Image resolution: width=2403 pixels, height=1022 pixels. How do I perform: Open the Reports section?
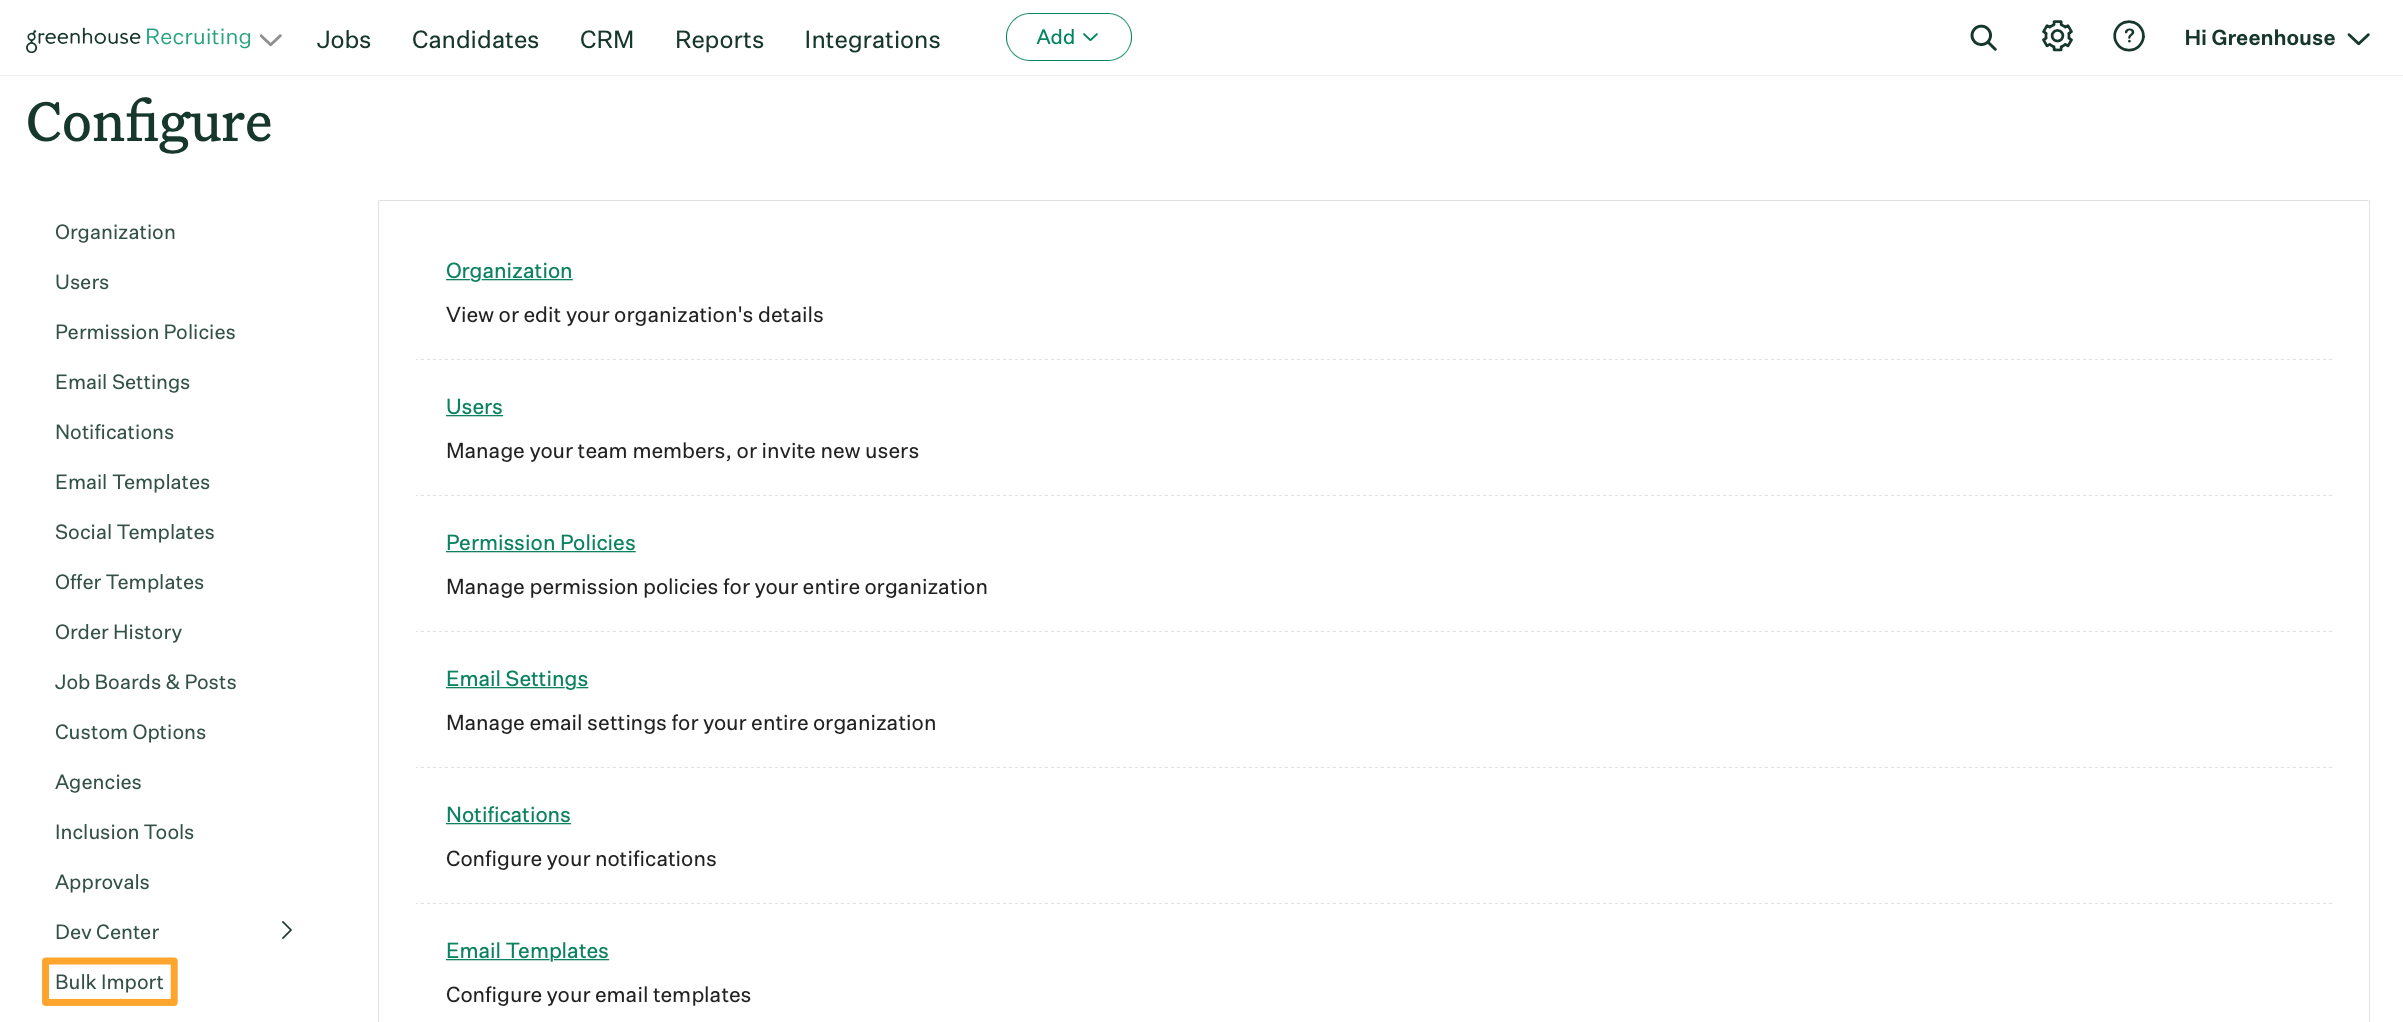point(719,39)
